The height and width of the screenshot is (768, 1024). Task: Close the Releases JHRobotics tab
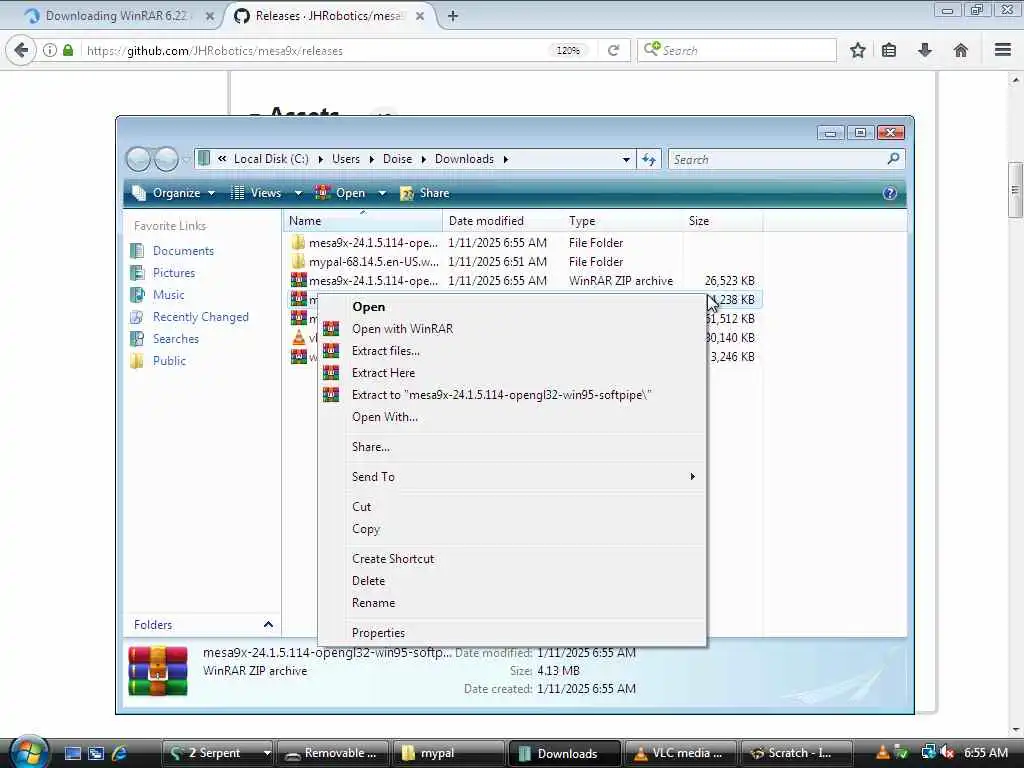coord(420,16)
